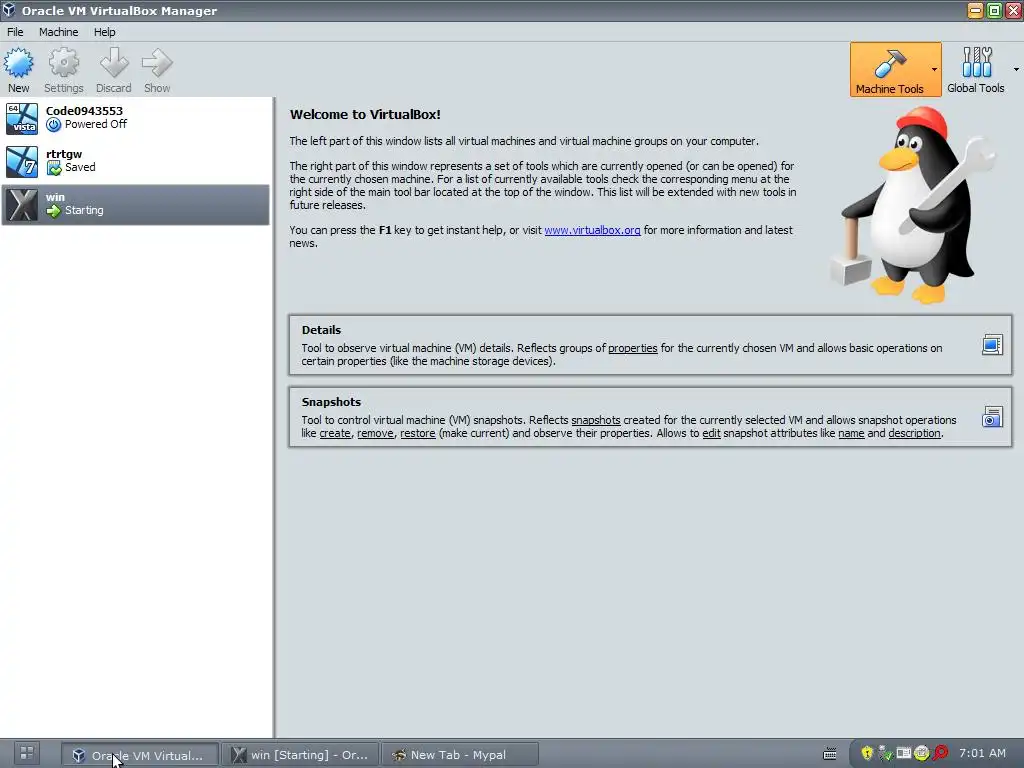1024x768 pixels.
Task: Click the X OS icon of win
Action: (22, 204)
